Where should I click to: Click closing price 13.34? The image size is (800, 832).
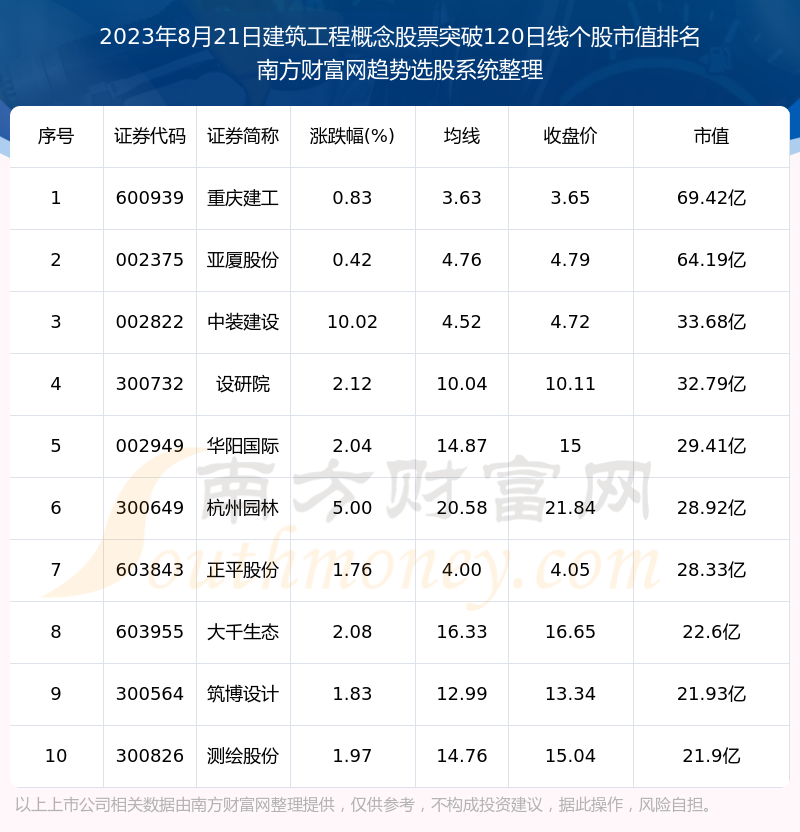tap(570, 695)
